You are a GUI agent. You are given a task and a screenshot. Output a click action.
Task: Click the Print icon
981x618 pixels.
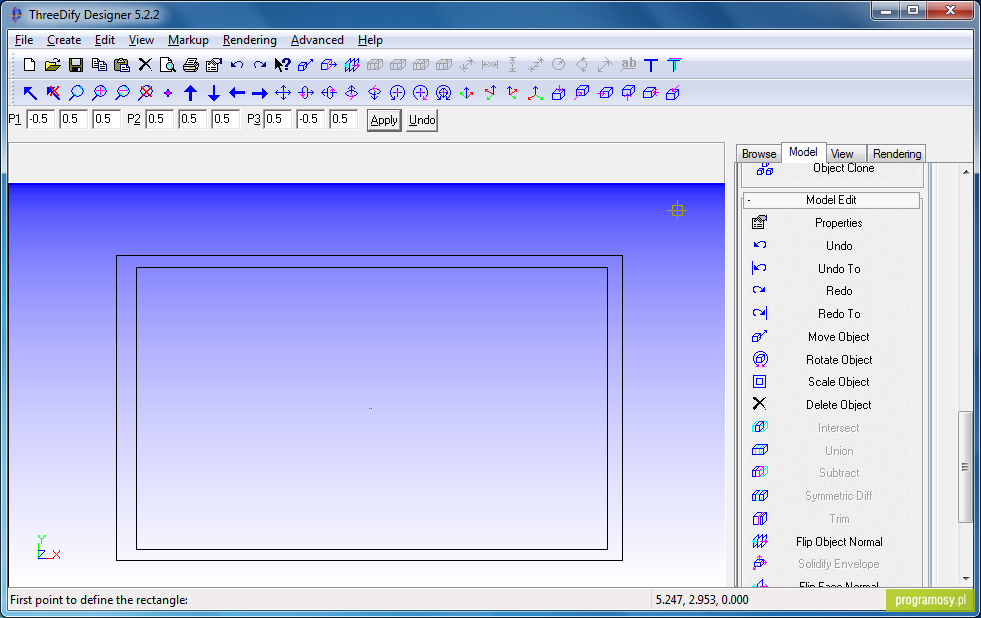[x=191, y=64]
